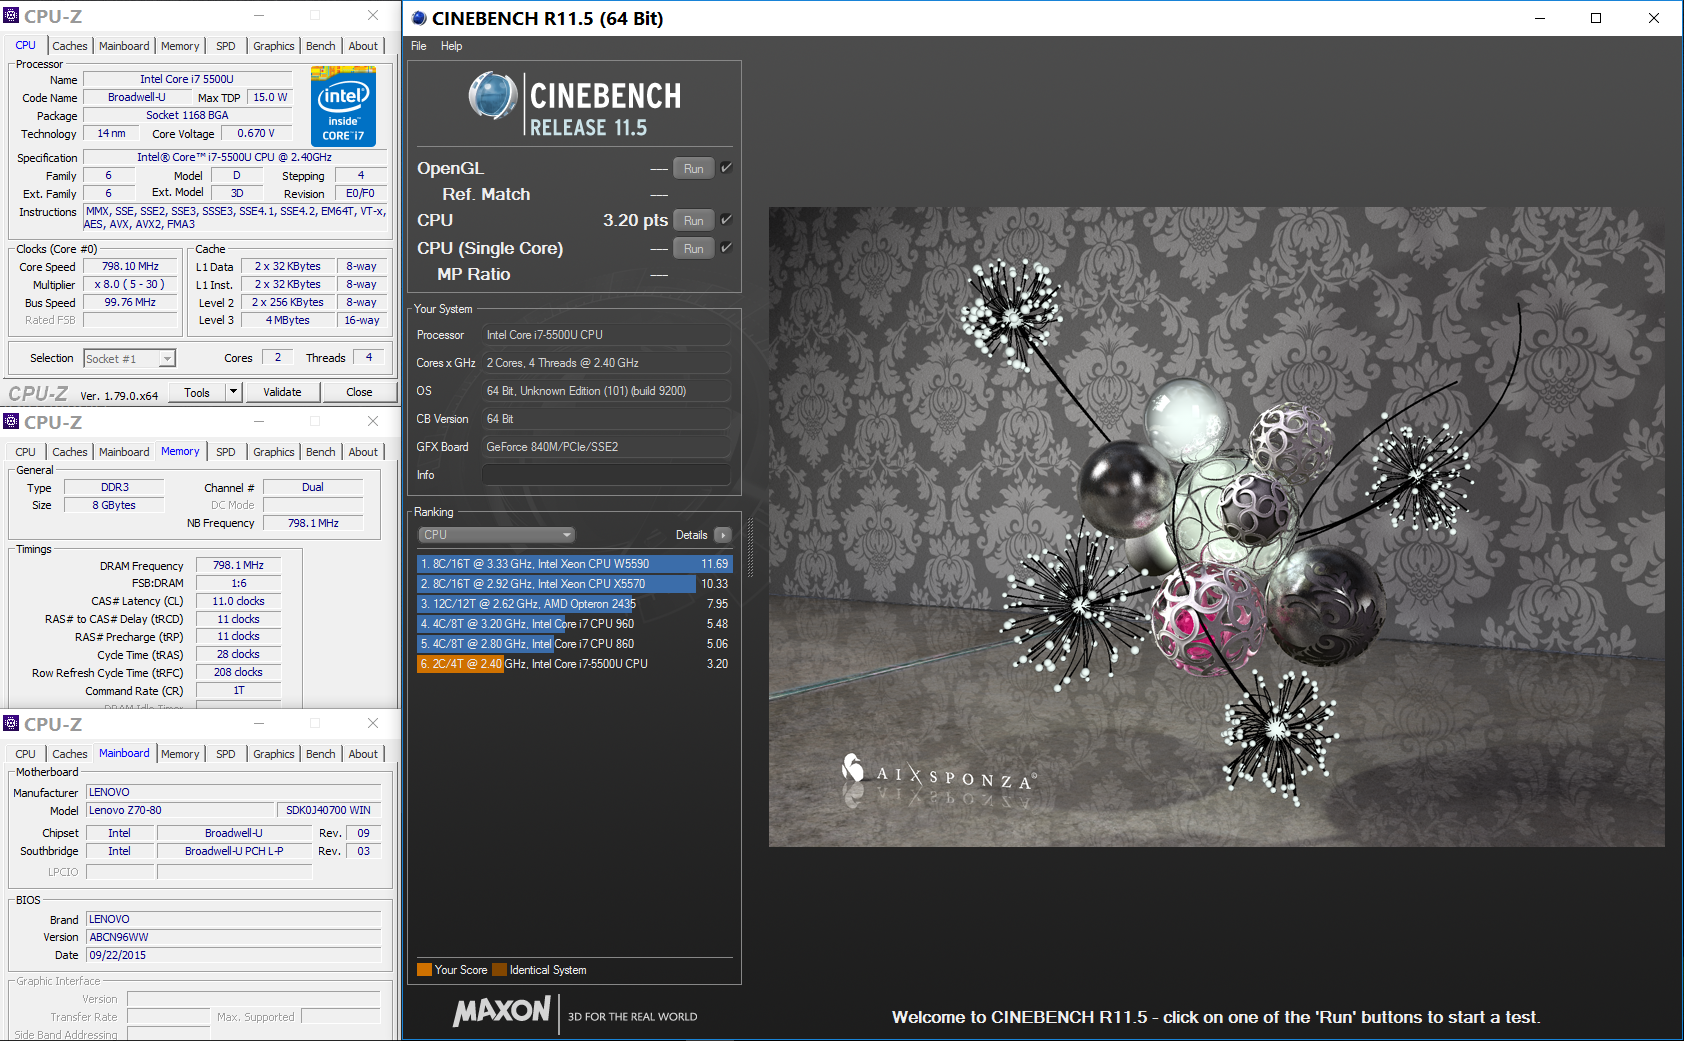The width and height of the screenshot is (1684, 1041).
Task: Click the top CPU-Z window title icon
Action: (11, 16)
